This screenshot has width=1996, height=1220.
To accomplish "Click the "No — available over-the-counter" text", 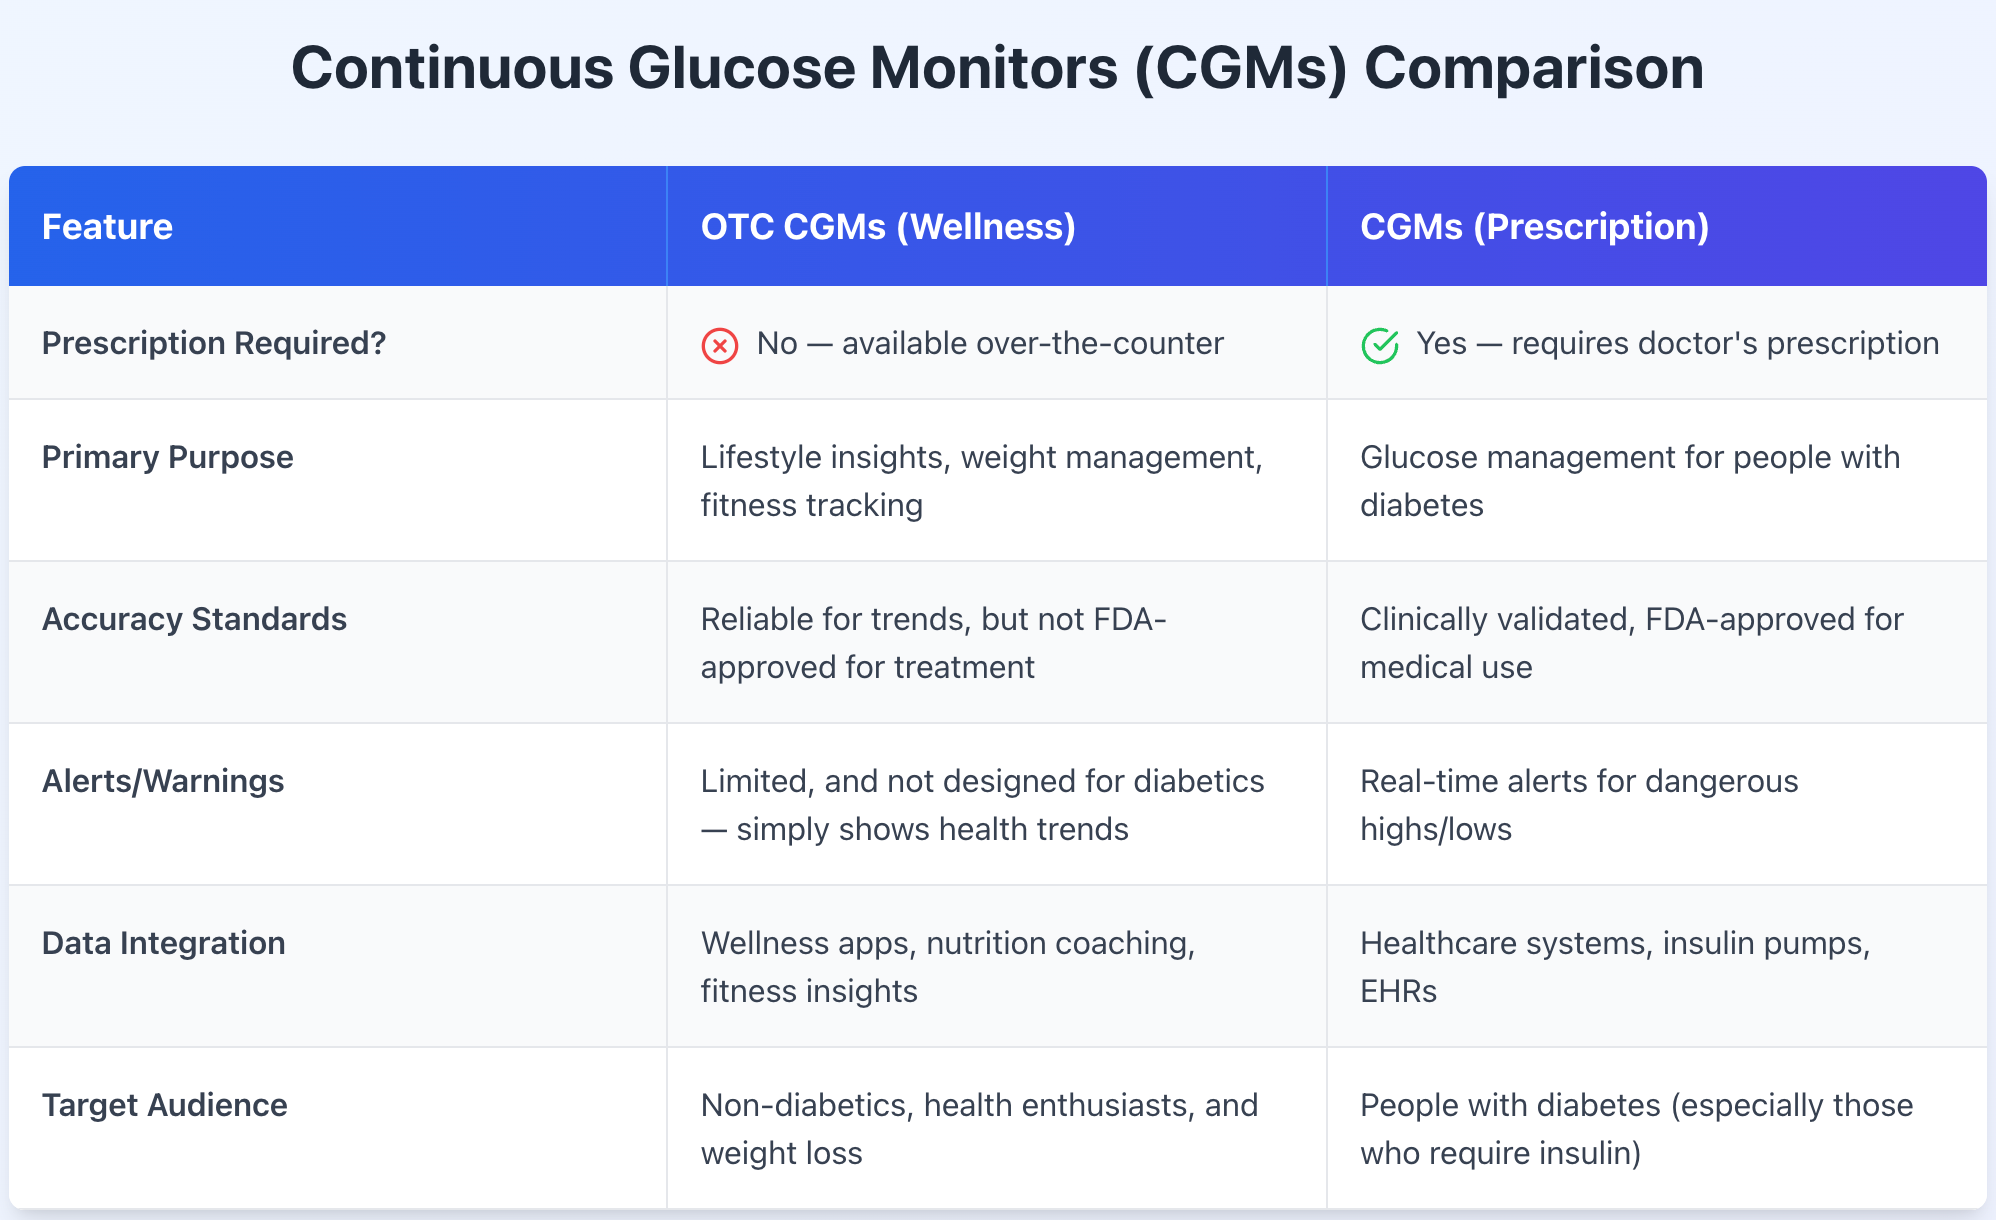I will (x=990, y=343).
